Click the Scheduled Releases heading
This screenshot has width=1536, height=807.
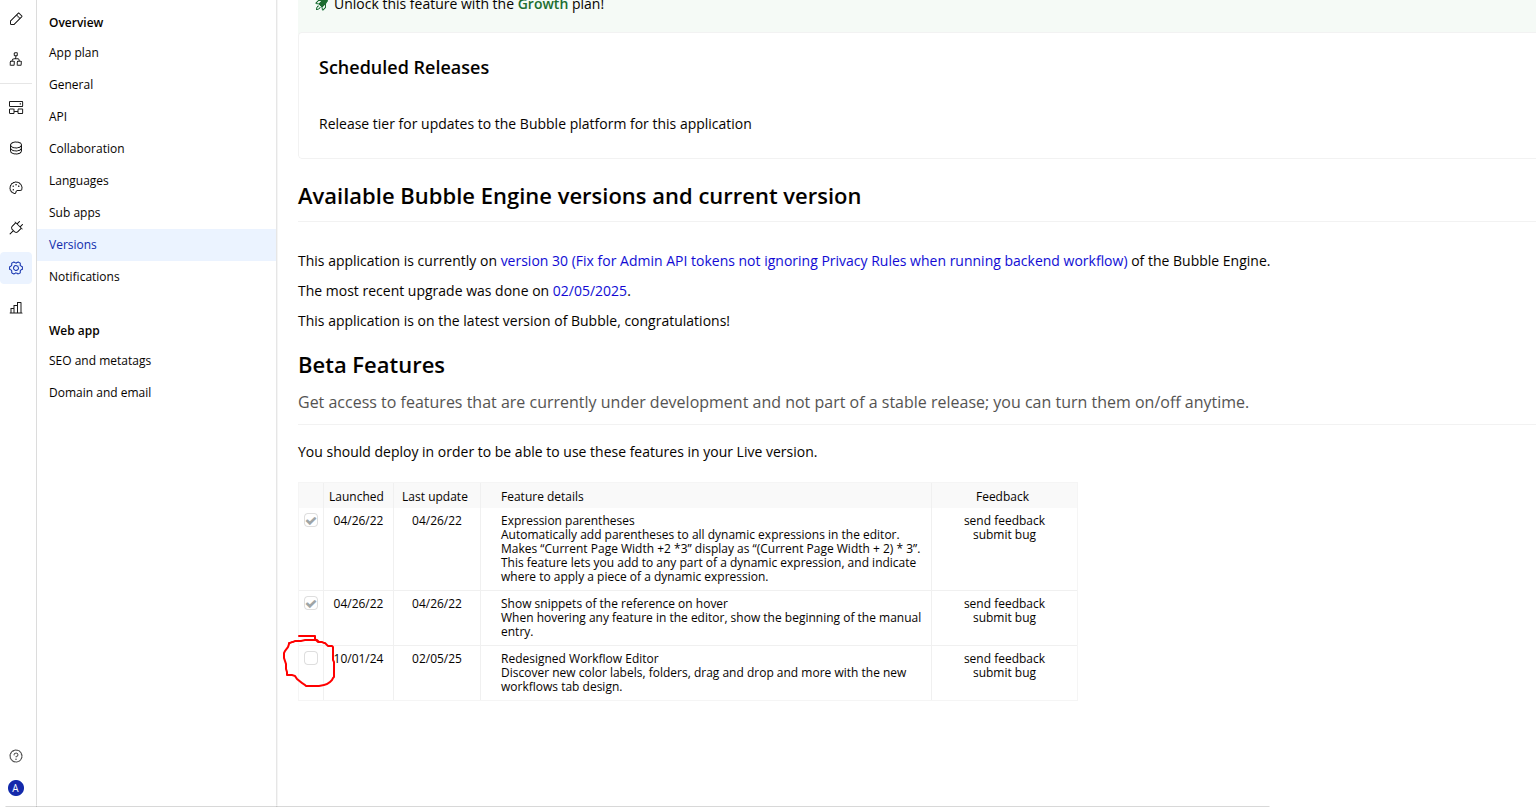click(404, 68)
